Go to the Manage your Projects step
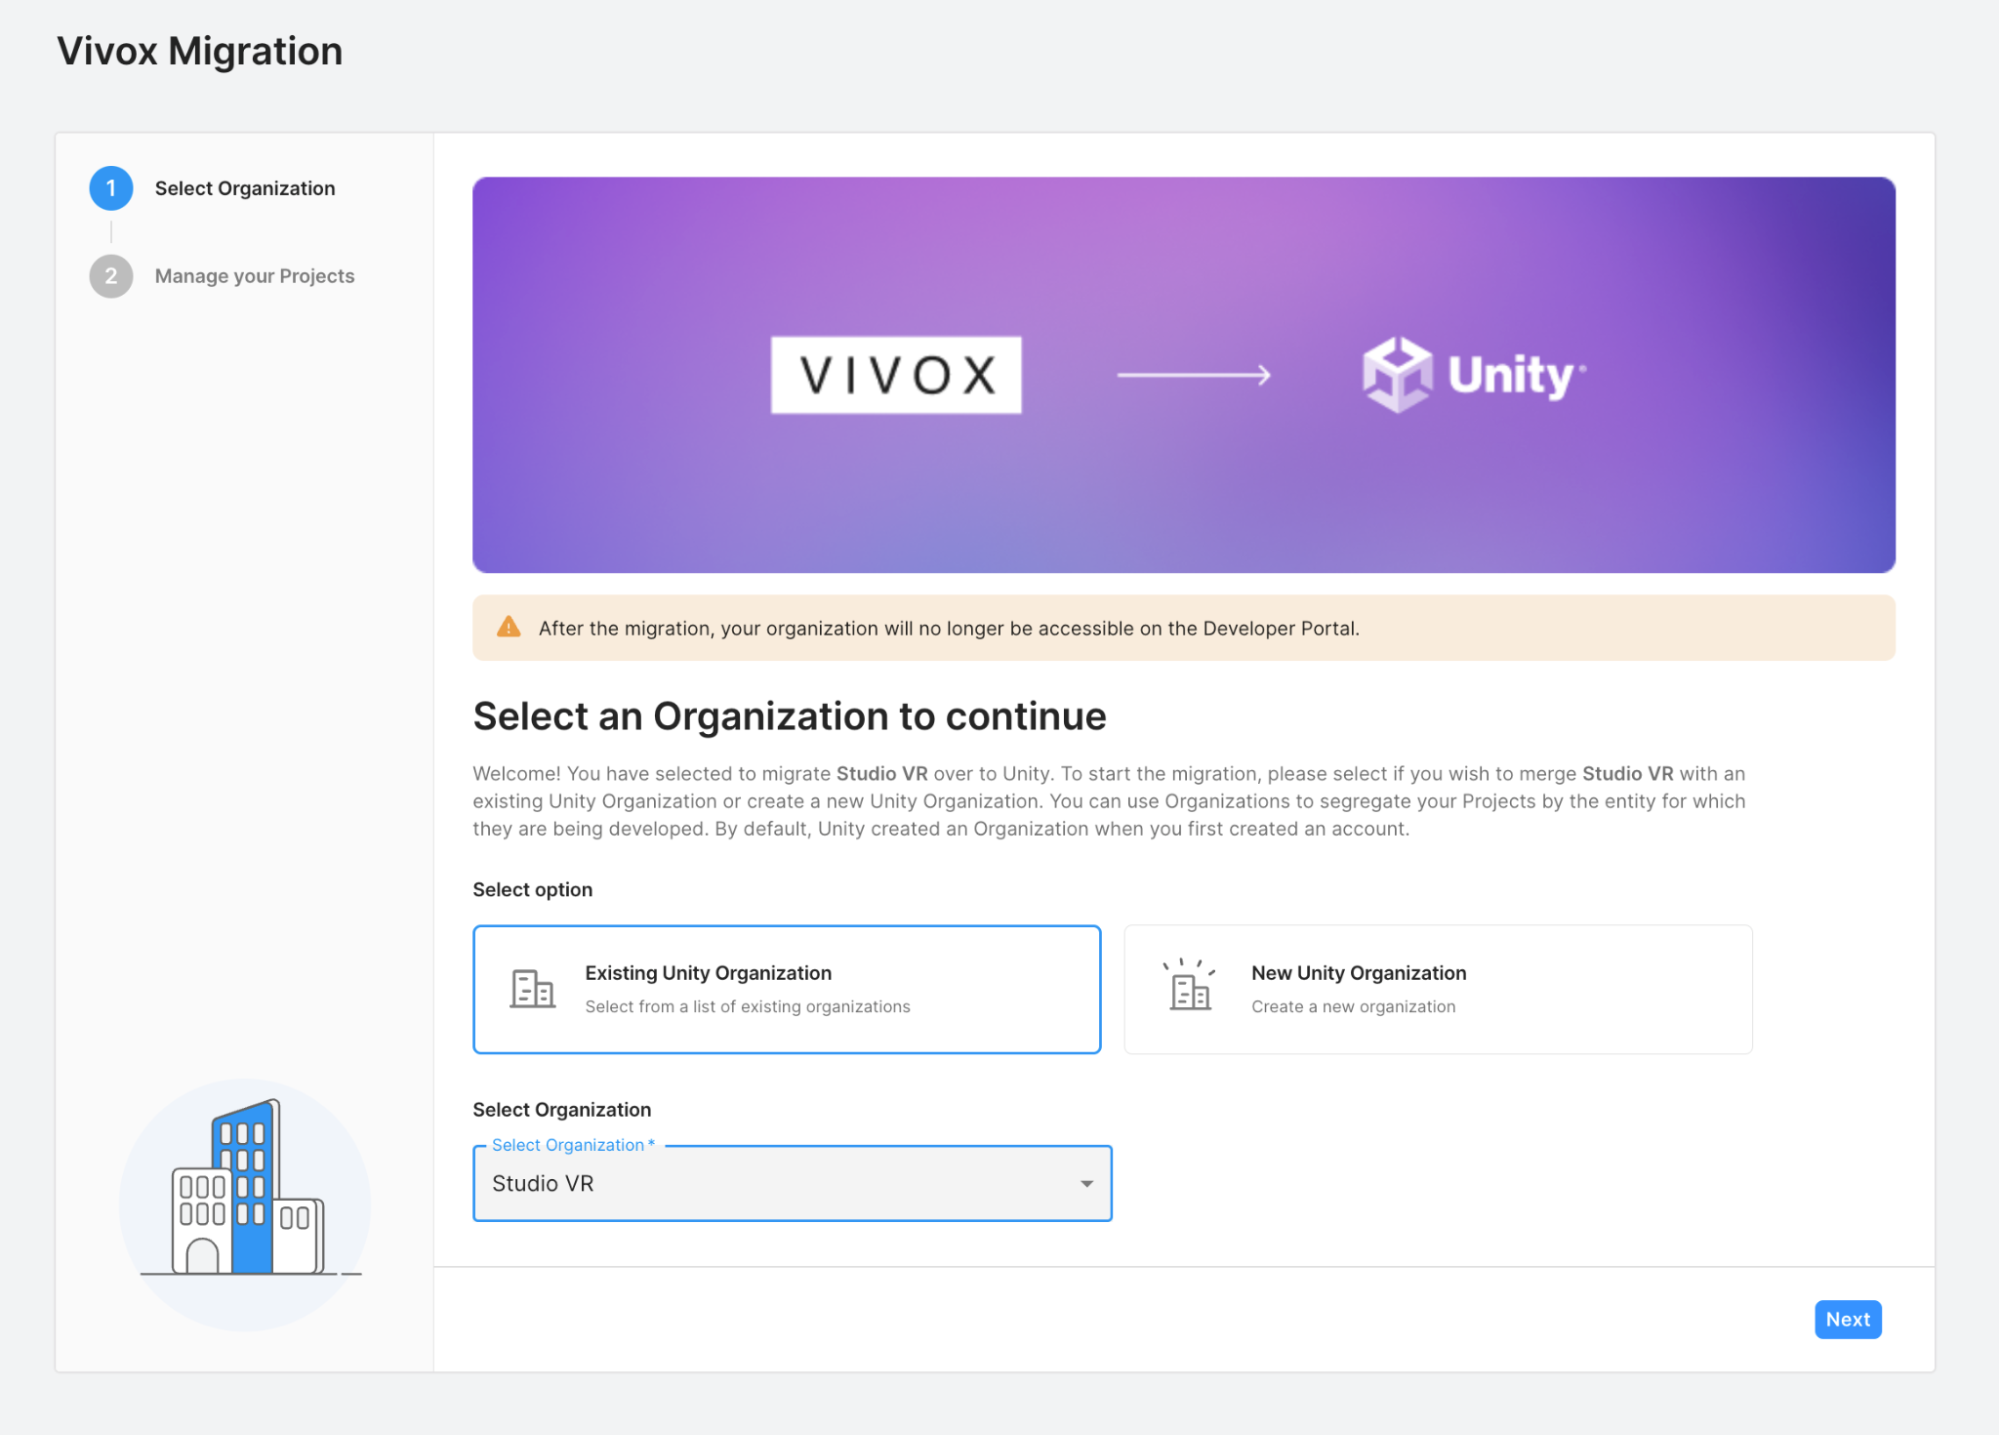 pos(255,276)
